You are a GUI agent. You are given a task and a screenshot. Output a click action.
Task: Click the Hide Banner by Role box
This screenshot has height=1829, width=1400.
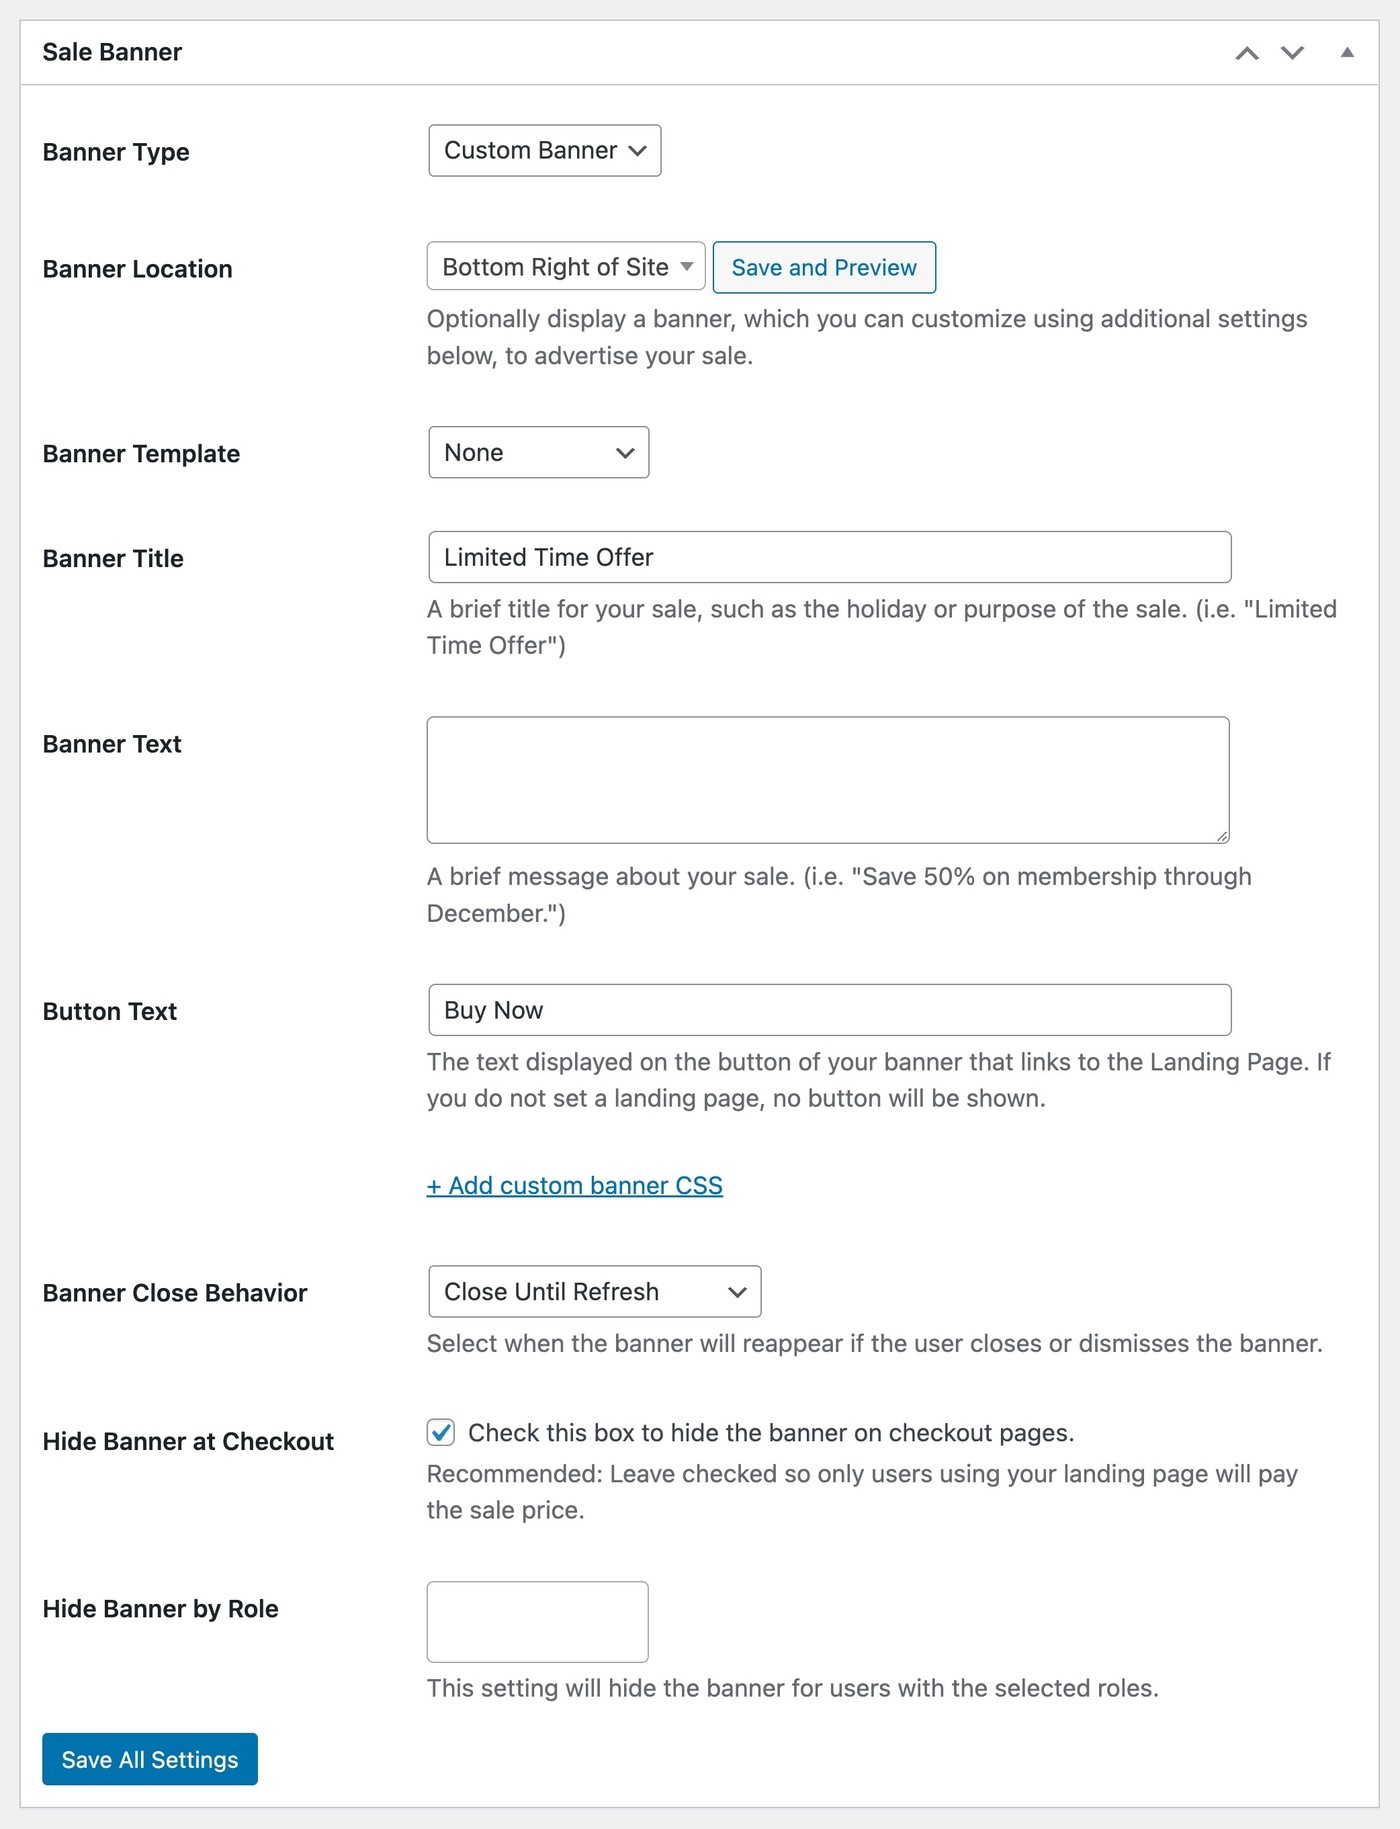coord(537,1622)
